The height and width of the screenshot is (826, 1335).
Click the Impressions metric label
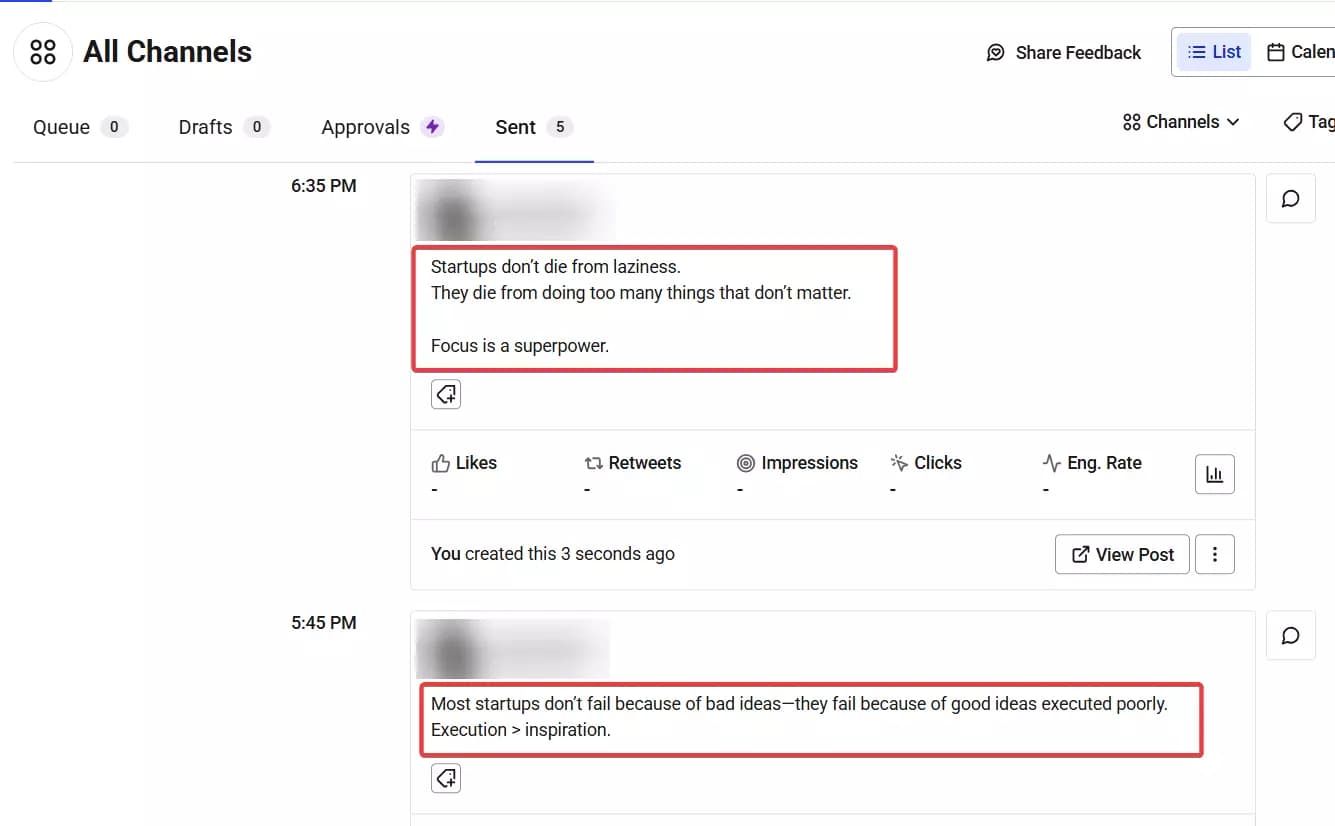797,463
